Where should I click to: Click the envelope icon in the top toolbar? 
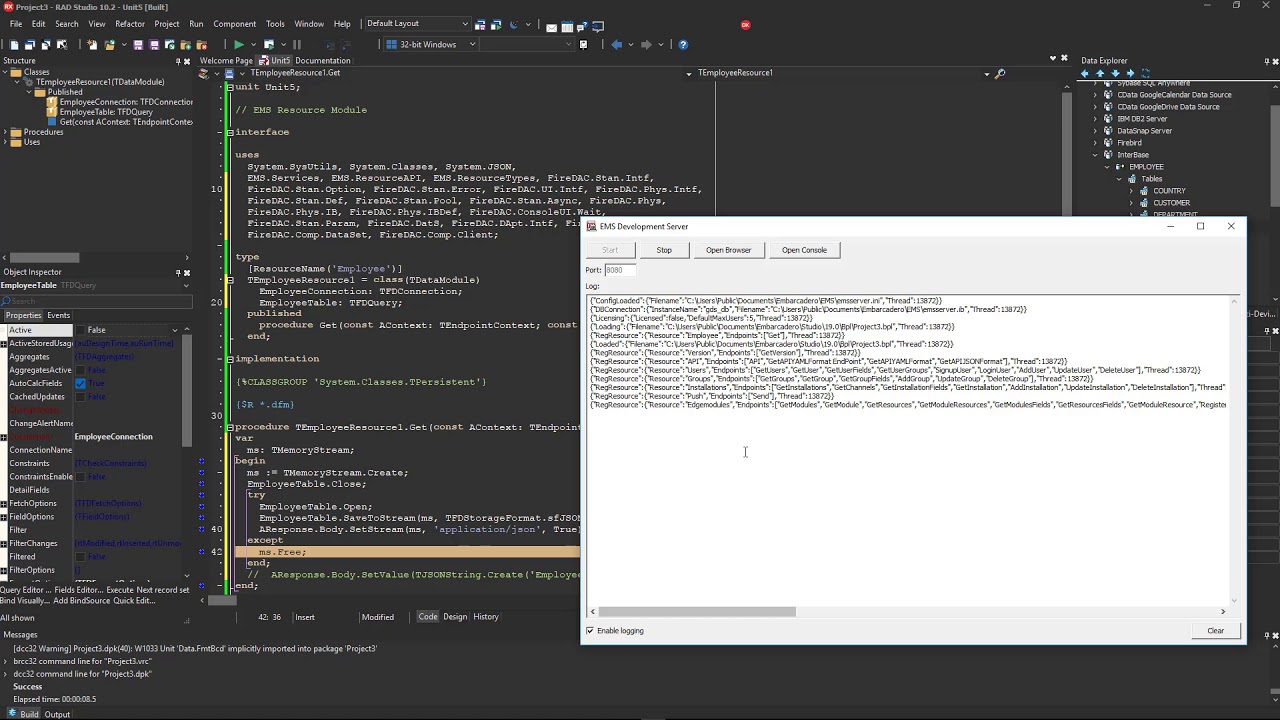coord(552,26)
